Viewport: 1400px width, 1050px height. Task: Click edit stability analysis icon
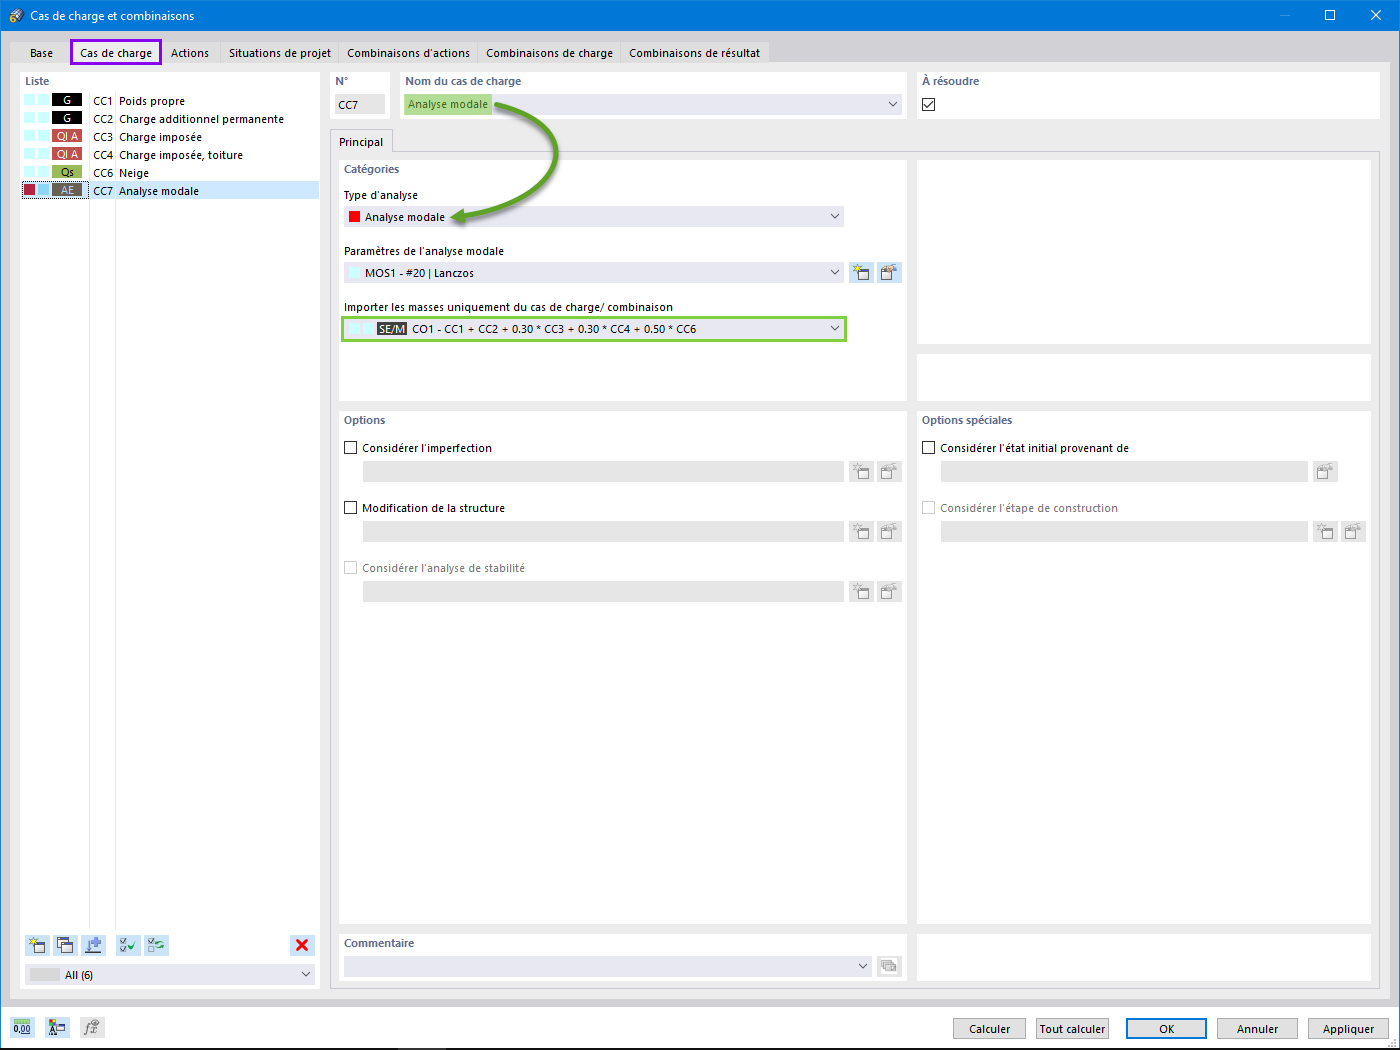coord(889,591)
